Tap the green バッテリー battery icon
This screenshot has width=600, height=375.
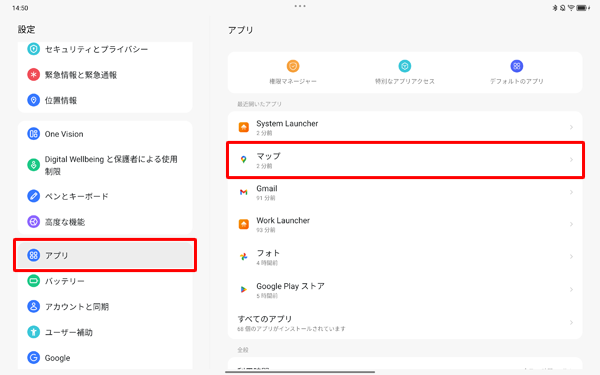34,281
